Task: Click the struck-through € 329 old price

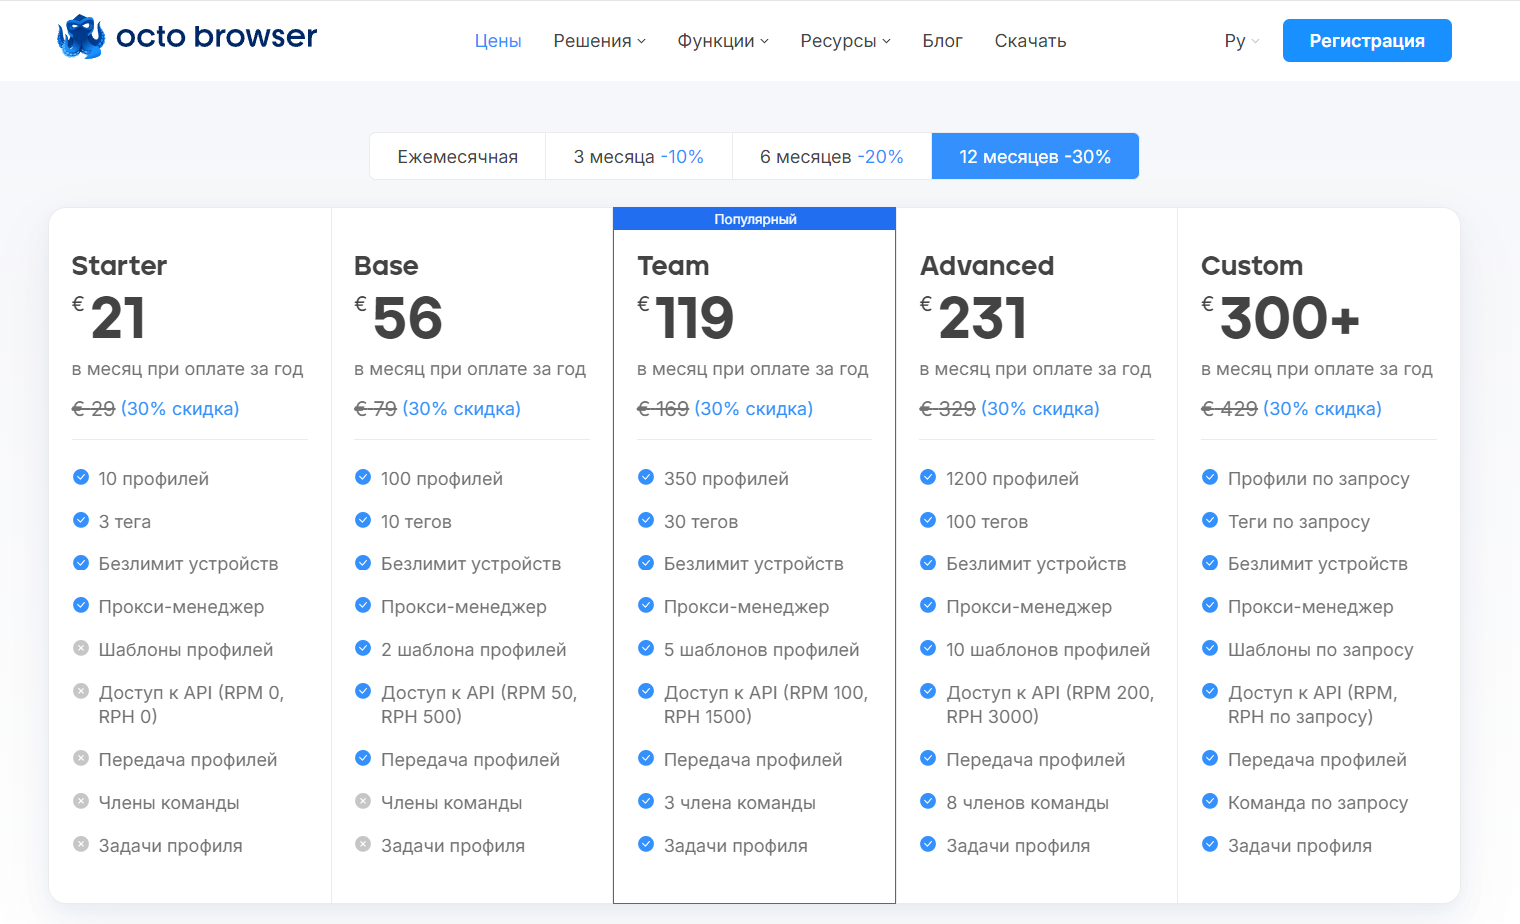Action: [947, 409]
